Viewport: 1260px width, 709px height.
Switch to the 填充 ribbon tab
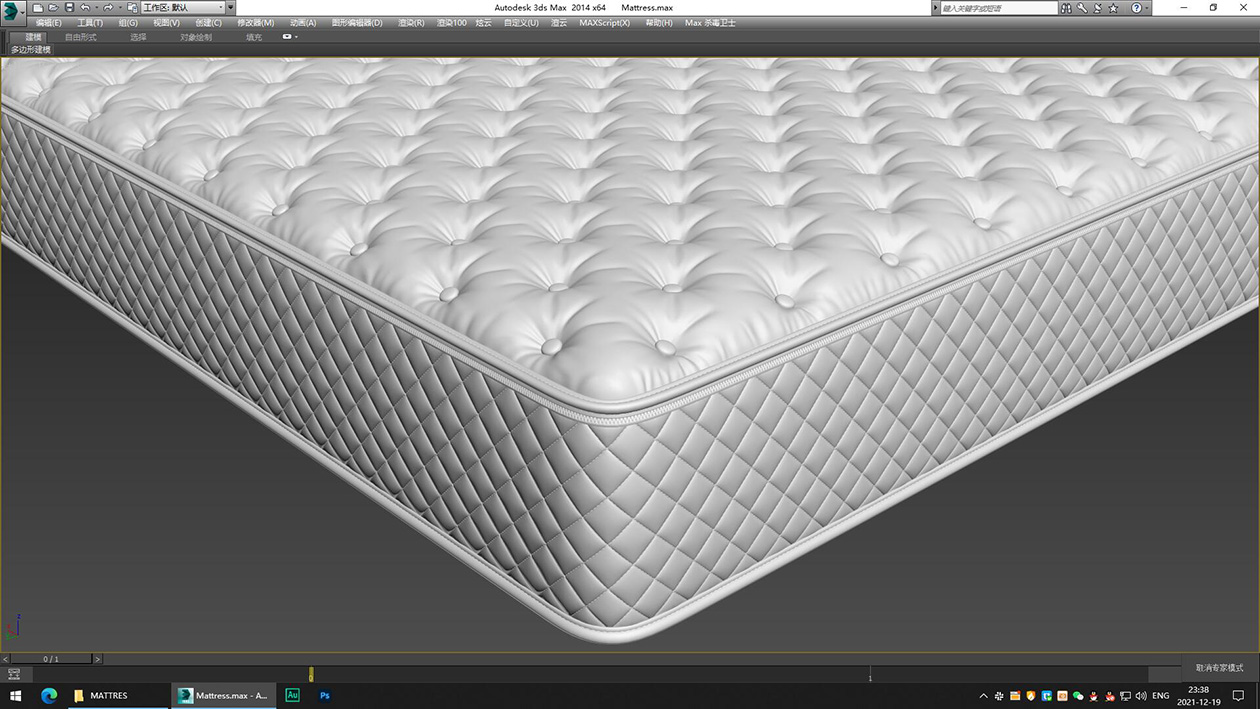(254, 37)
